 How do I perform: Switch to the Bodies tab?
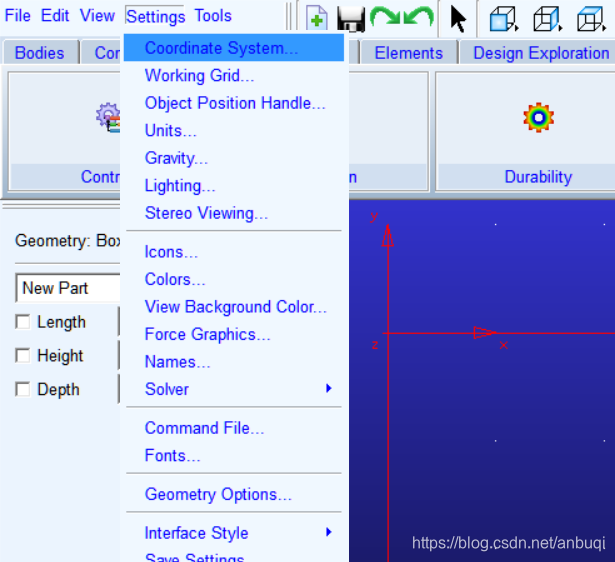40,53
